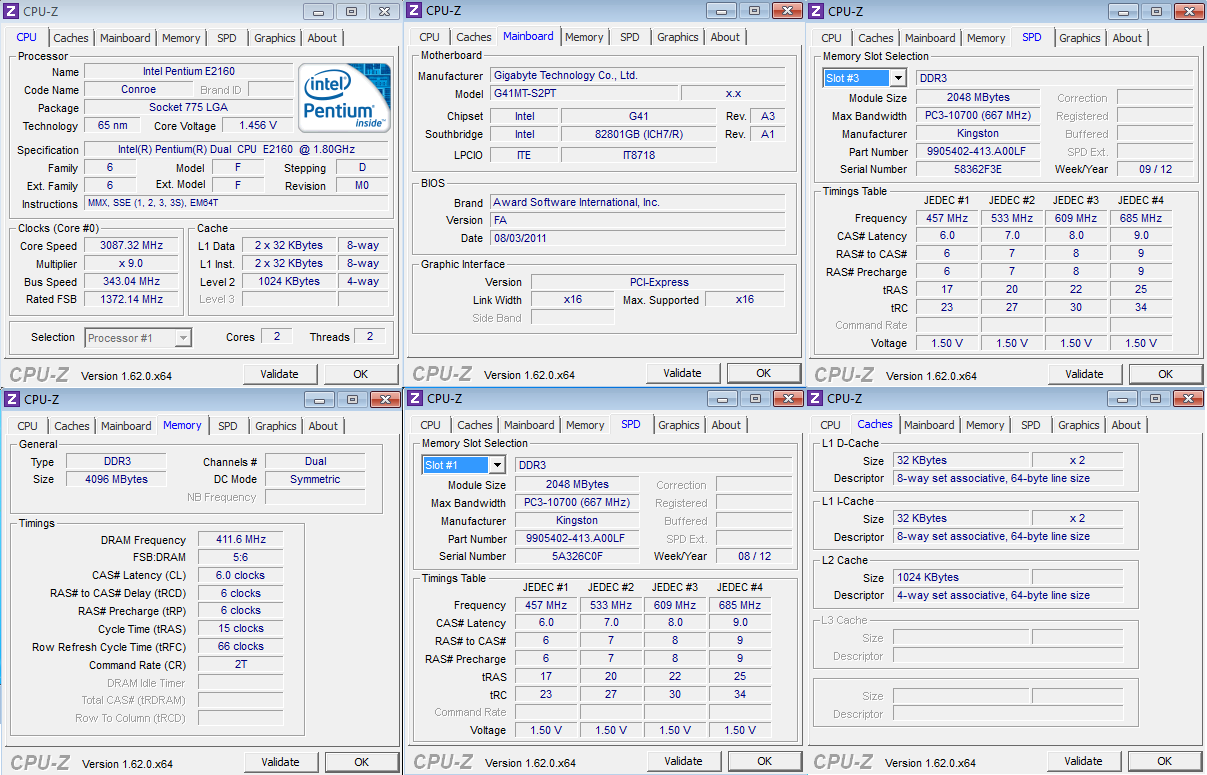
Task: Click the Serial Number 58362F3E
Action: [977, 170]
